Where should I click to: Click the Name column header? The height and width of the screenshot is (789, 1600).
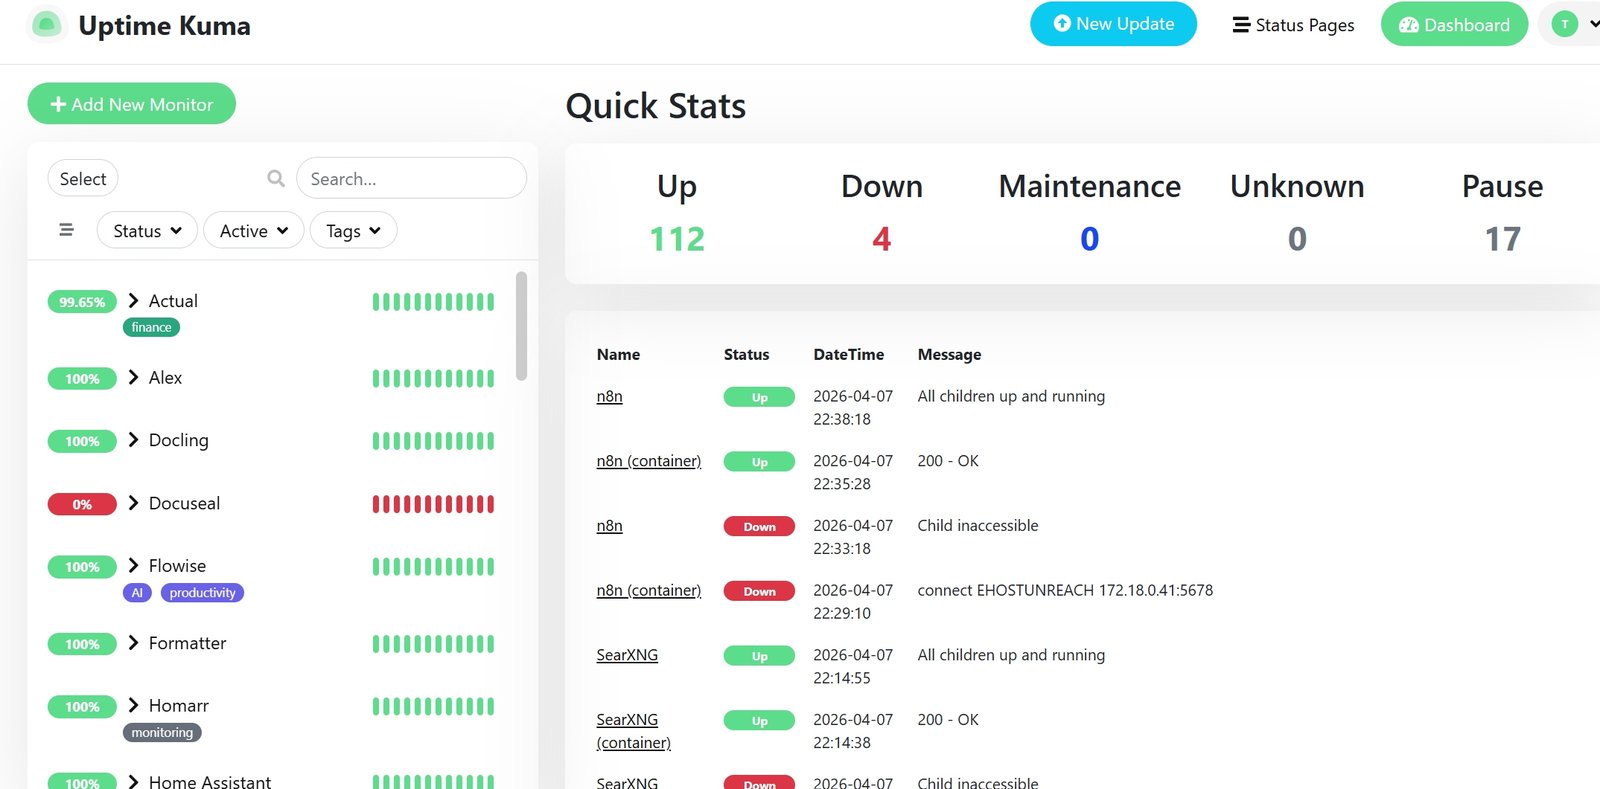618,354
